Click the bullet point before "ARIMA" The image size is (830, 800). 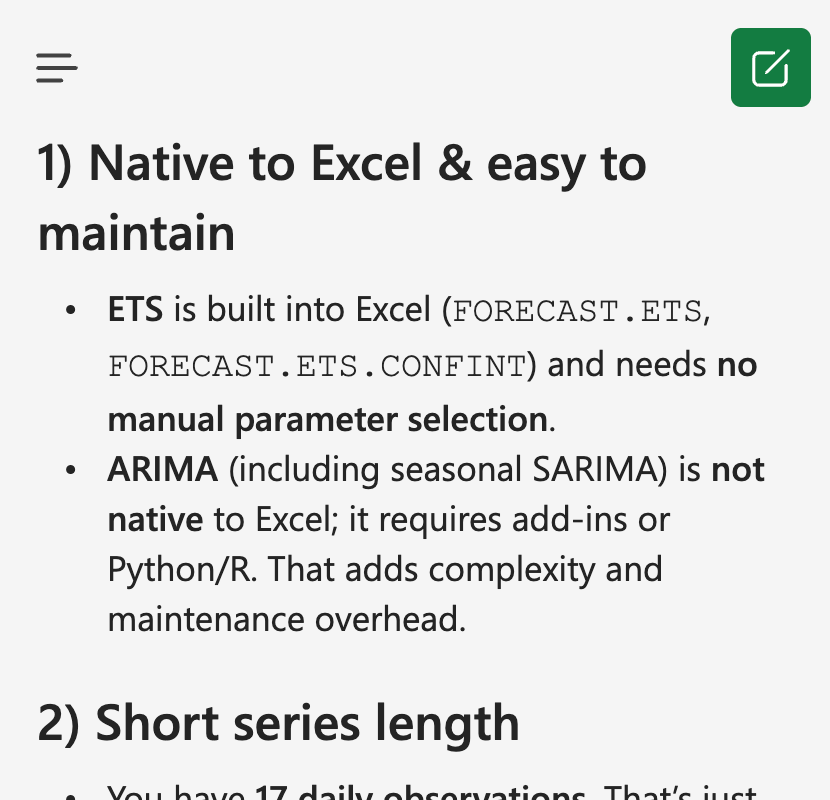click(71, 470)
